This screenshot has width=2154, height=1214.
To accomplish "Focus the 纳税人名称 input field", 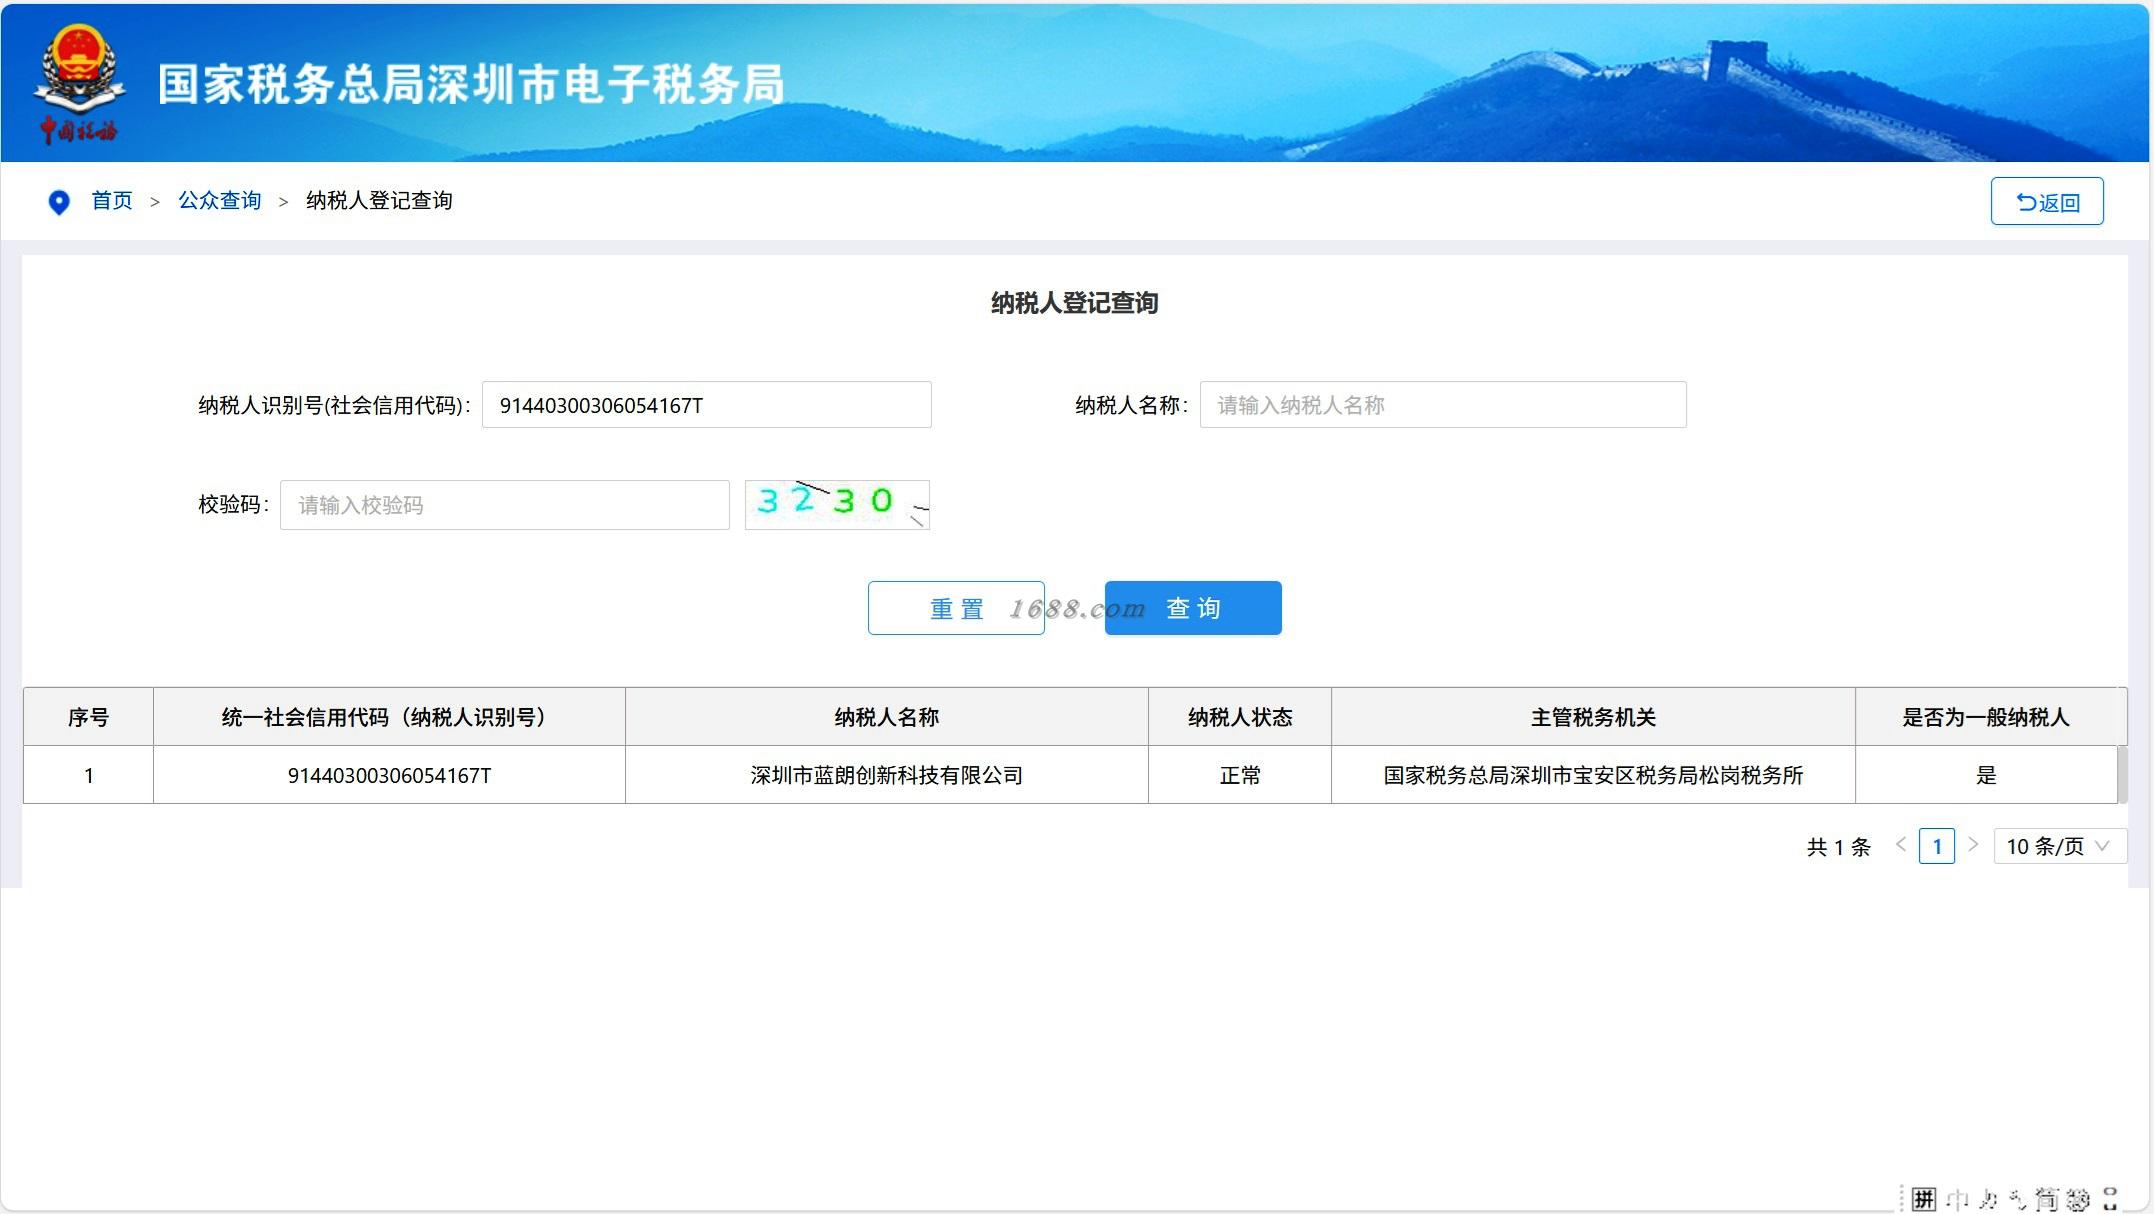I will (1442, 405).
